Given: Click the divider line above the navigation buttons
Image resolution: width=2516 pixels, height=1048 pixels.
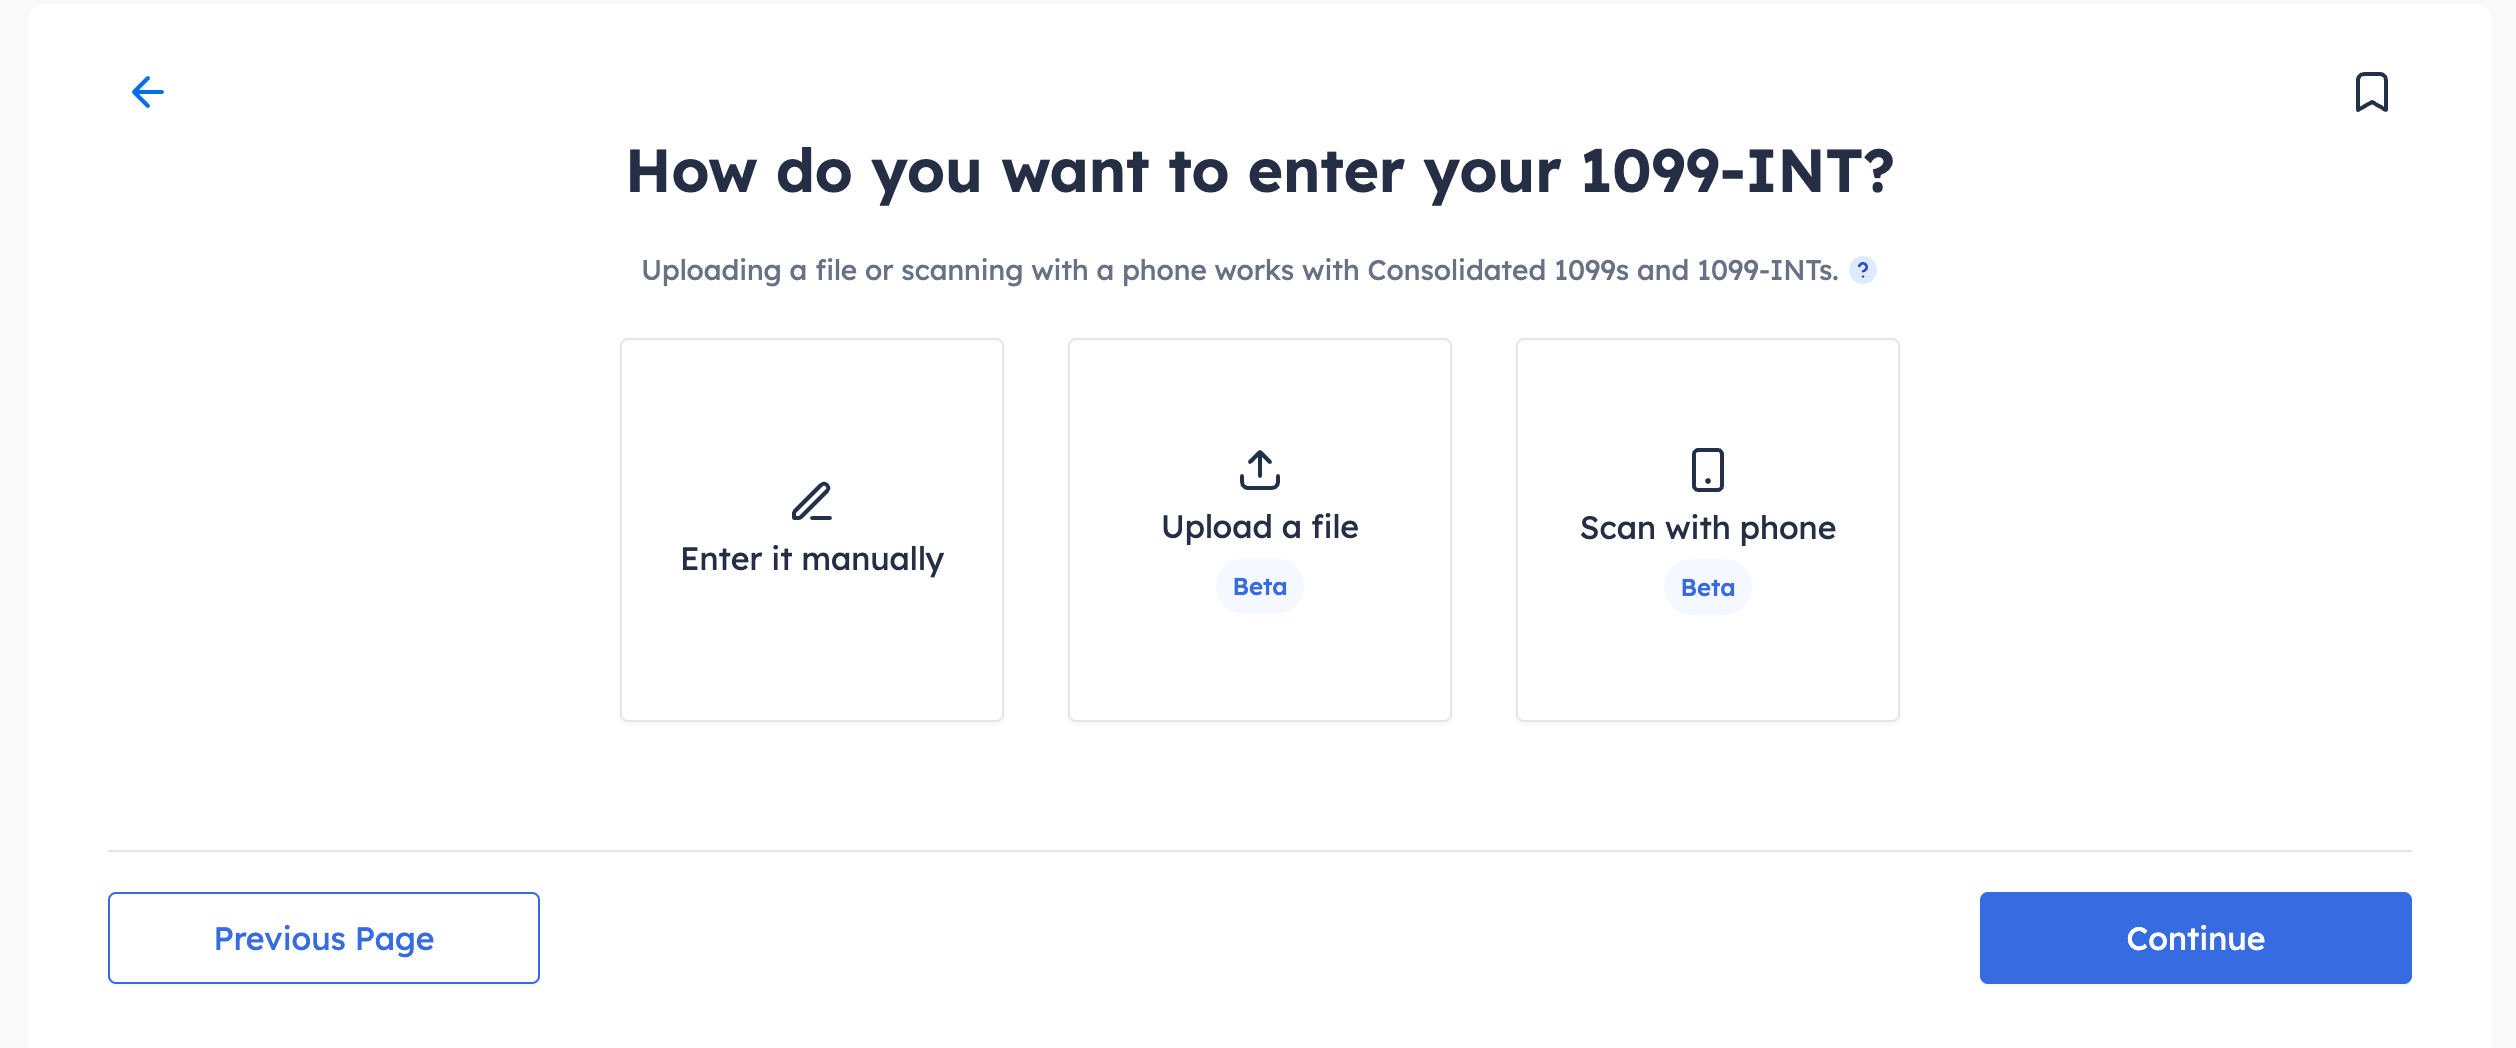Looking at the screenshot, I should click(x=1259, y=851).
